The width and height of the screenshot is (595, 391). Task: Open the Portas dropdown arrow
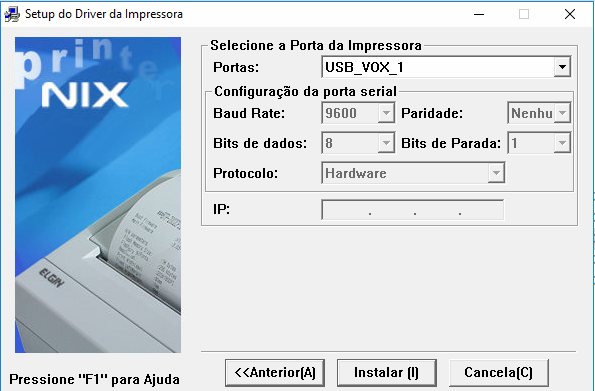pos(562,67)
